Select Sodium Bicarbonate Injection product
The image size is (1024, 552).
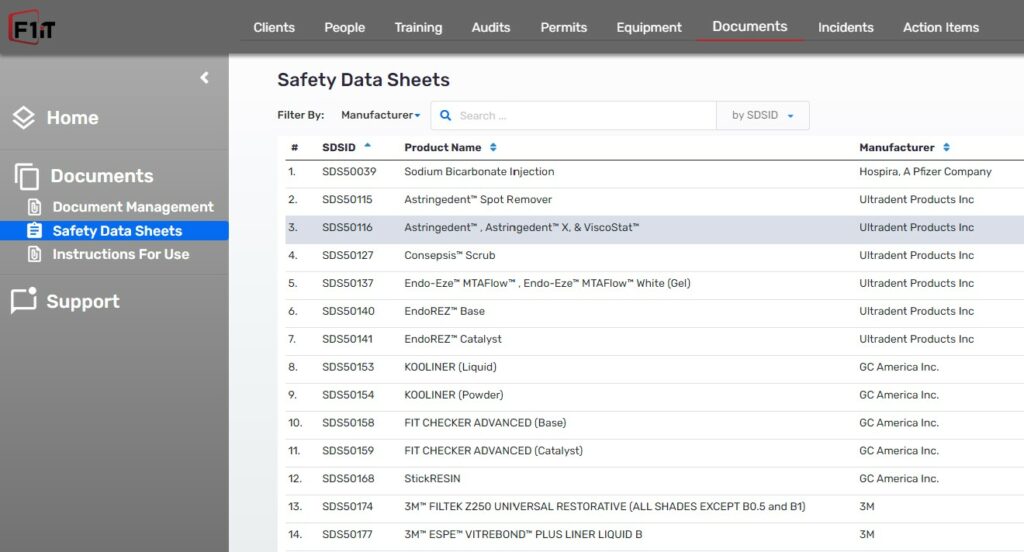click(479, 172)
